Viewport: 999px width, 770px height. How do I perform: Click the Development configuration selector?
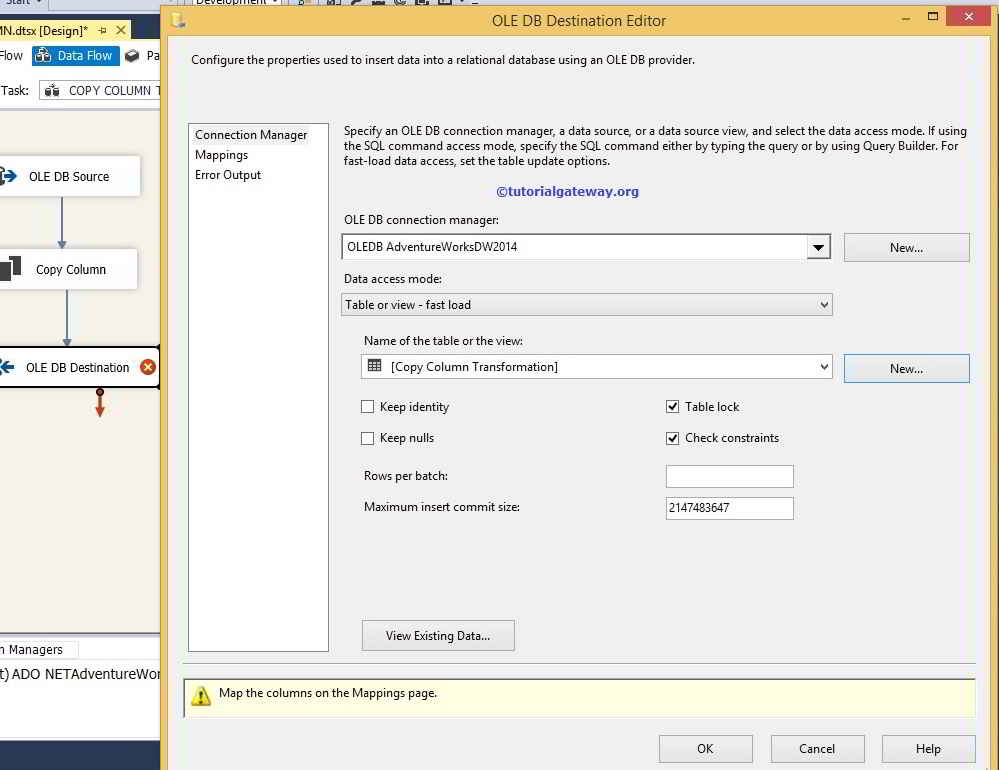(x=231, y=3)
